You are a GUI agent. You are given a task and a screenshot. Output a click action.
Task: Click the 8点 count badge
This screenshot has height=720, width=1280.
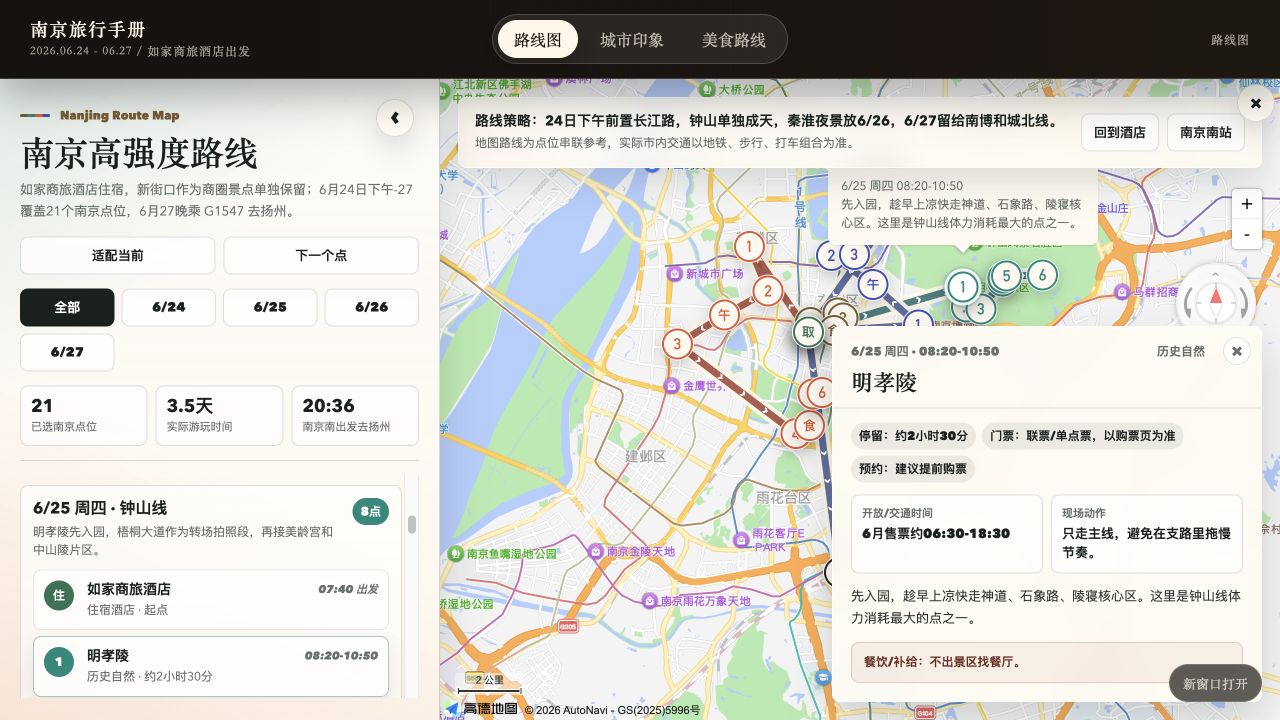pyautogui.click(x=370, y=511)
